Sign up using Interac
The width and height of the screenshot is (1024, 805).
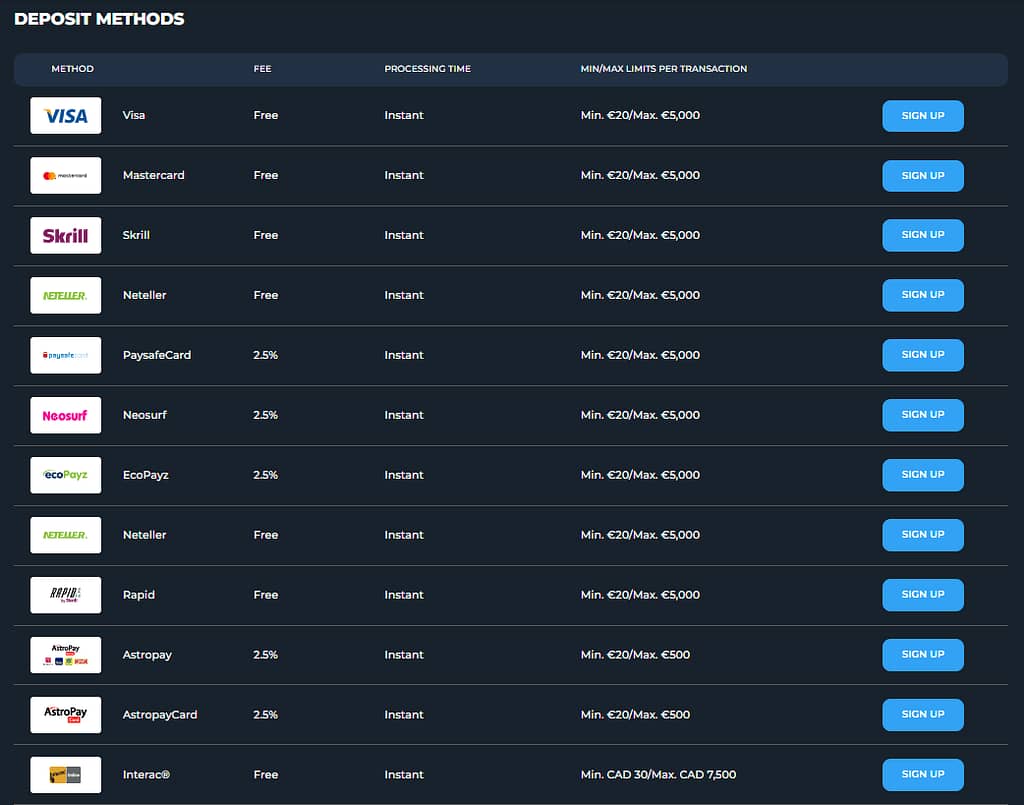923,774
